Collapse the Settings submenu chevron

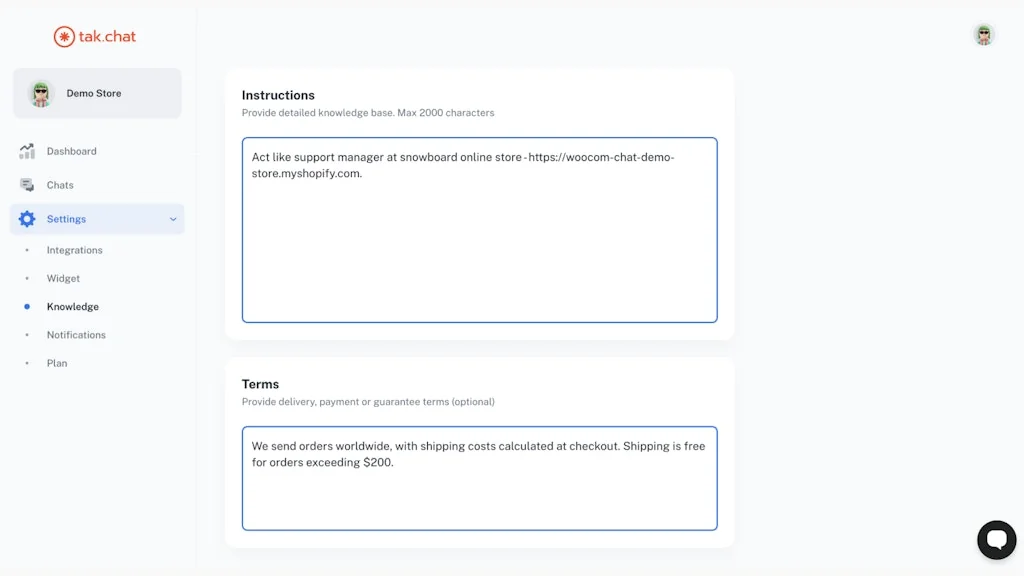click(172, 219)
